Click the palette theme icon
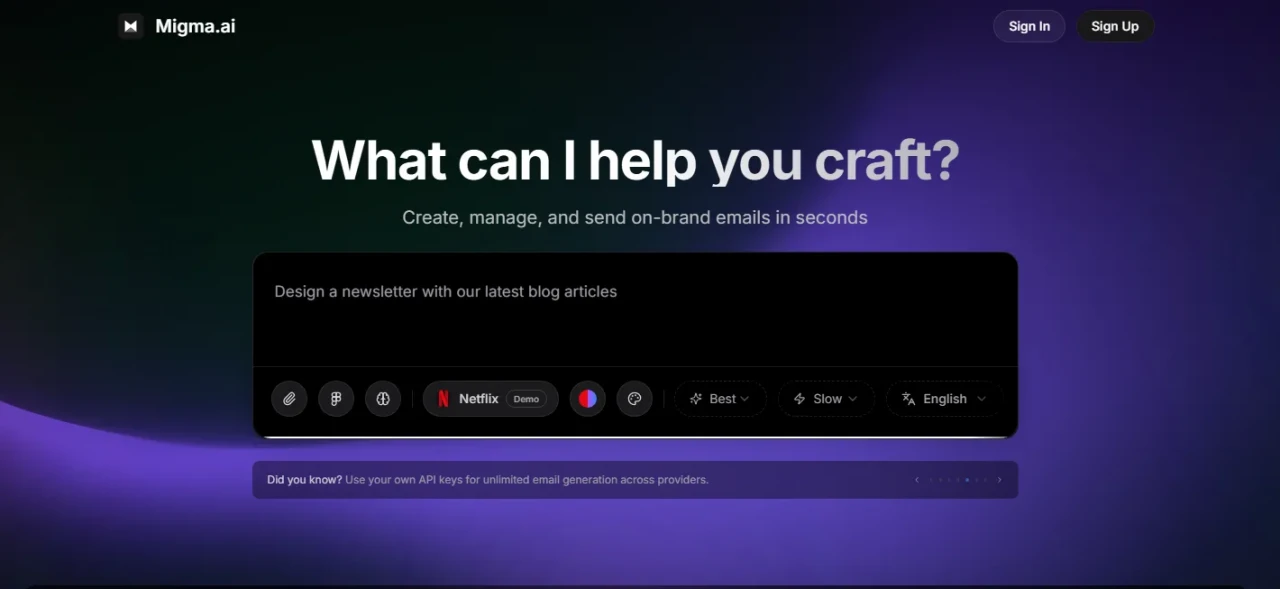The image size is (1280, 589). click(x=634, y=399)
